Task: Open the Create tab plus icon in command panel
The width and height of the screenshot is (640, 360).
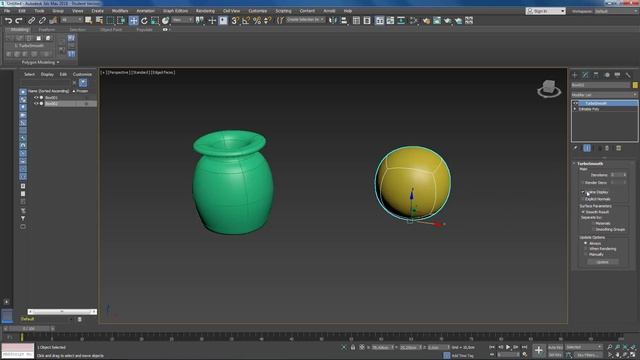Action: click(574, 75)
